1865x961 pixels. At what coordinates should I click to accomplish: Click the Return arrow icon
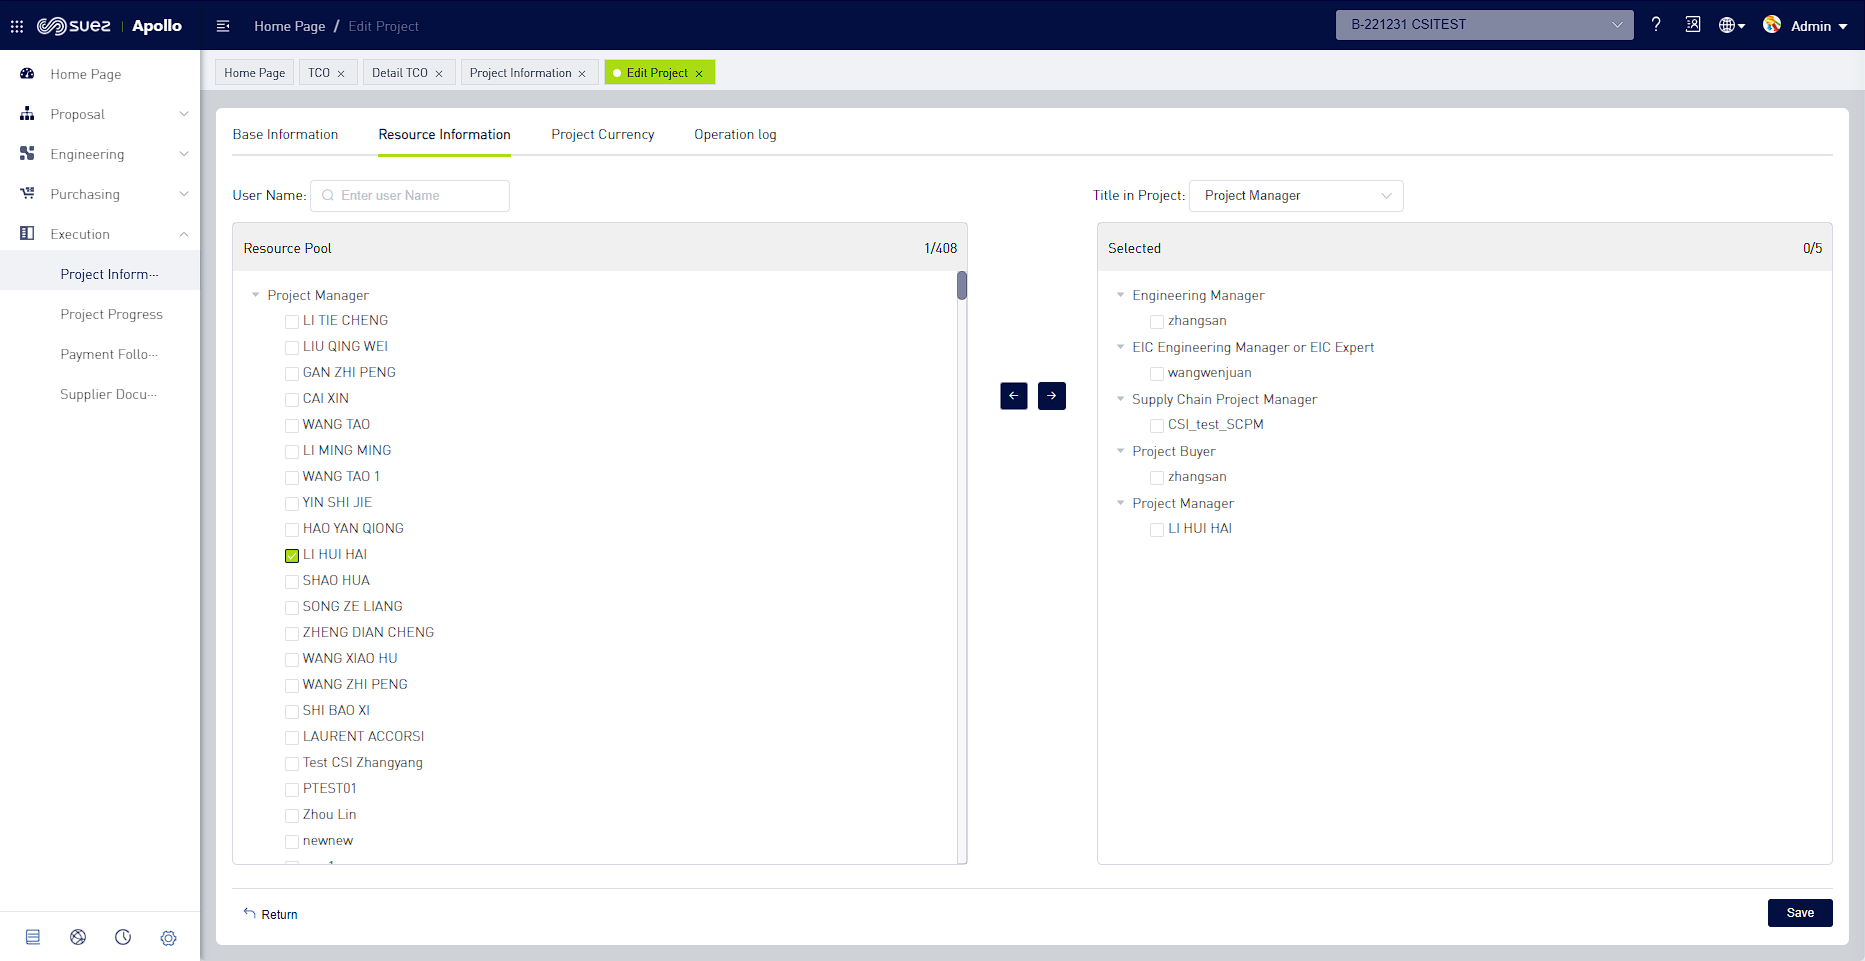click(x=250, y=913)
